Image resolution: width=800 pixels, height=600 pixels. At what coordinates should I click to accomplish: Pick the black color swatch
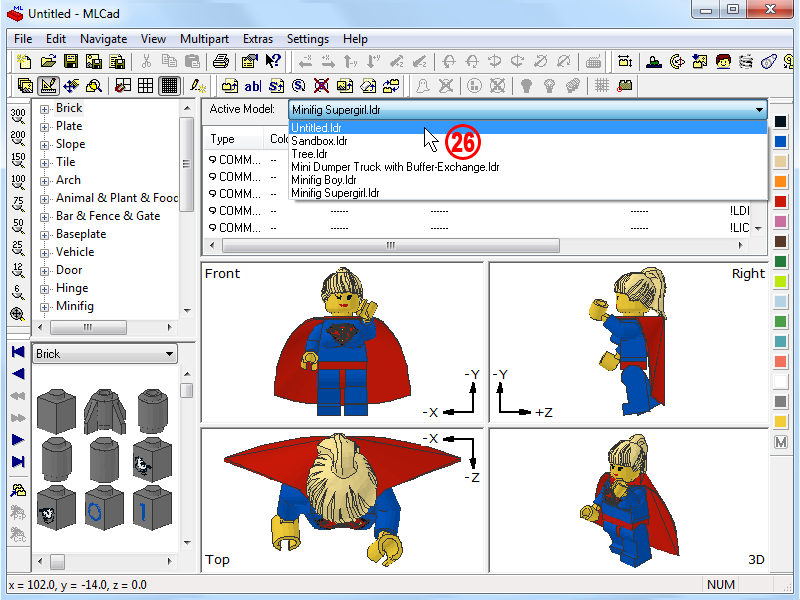(x=780, y=121)
